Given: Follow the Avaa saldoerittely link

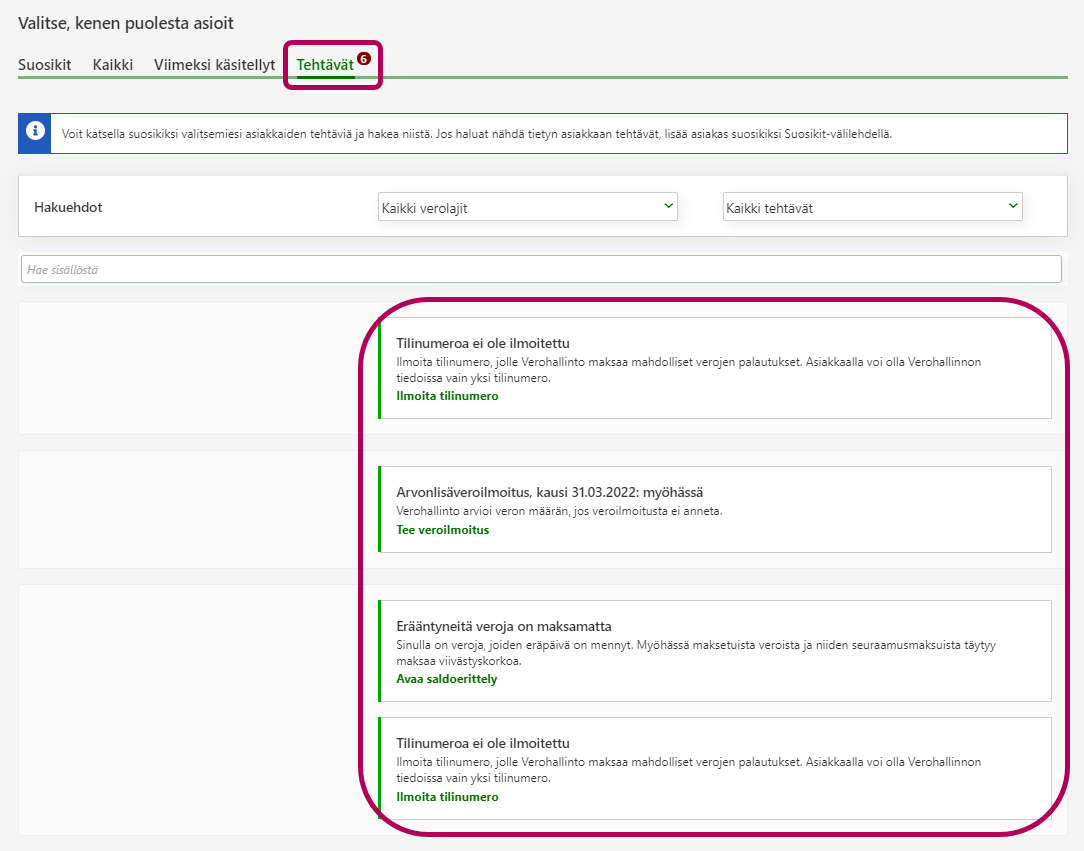Looking at the screenshot, I should point(446,679).
